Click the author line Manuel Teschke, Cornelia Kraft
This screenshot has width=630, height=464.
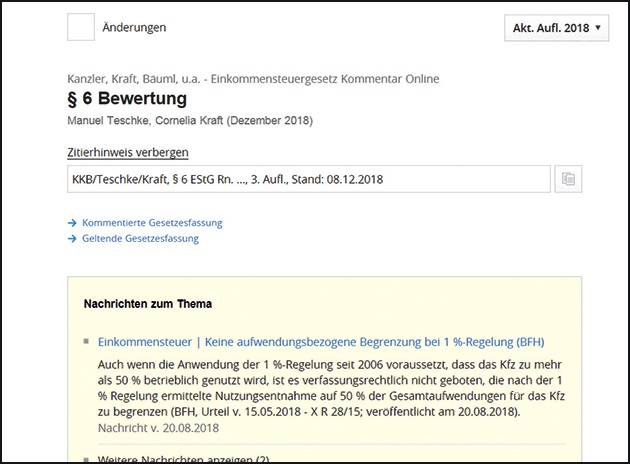click(190, 121)
